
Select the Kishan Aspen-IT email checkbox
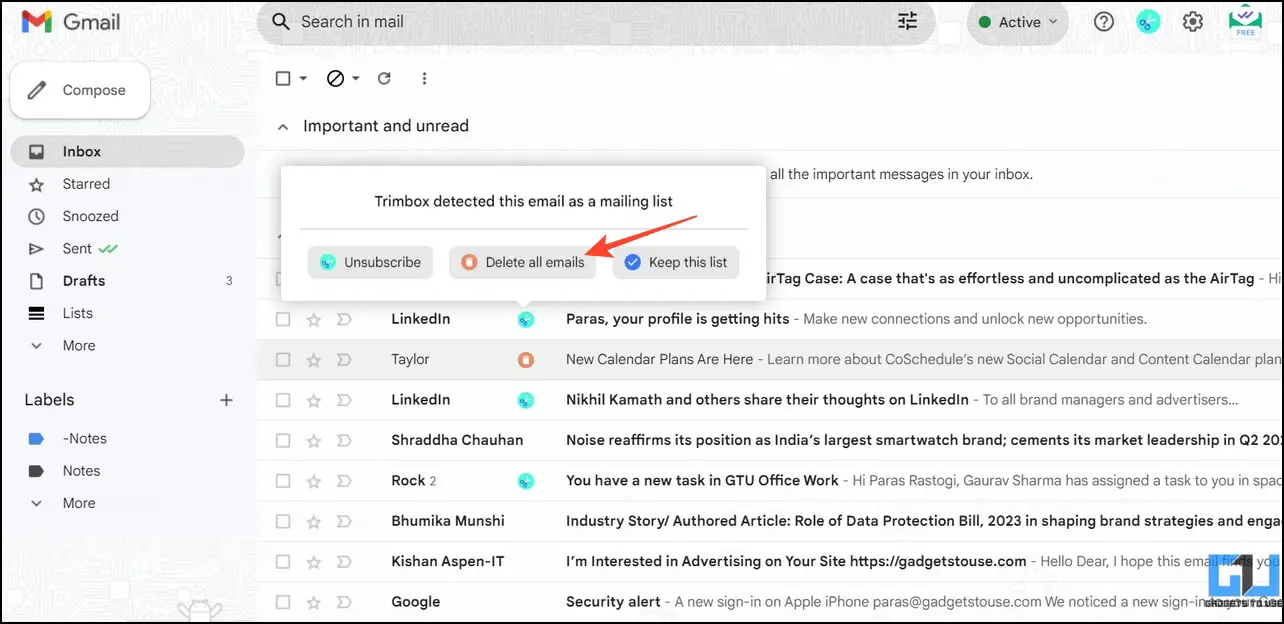click(x=283, y=562)
